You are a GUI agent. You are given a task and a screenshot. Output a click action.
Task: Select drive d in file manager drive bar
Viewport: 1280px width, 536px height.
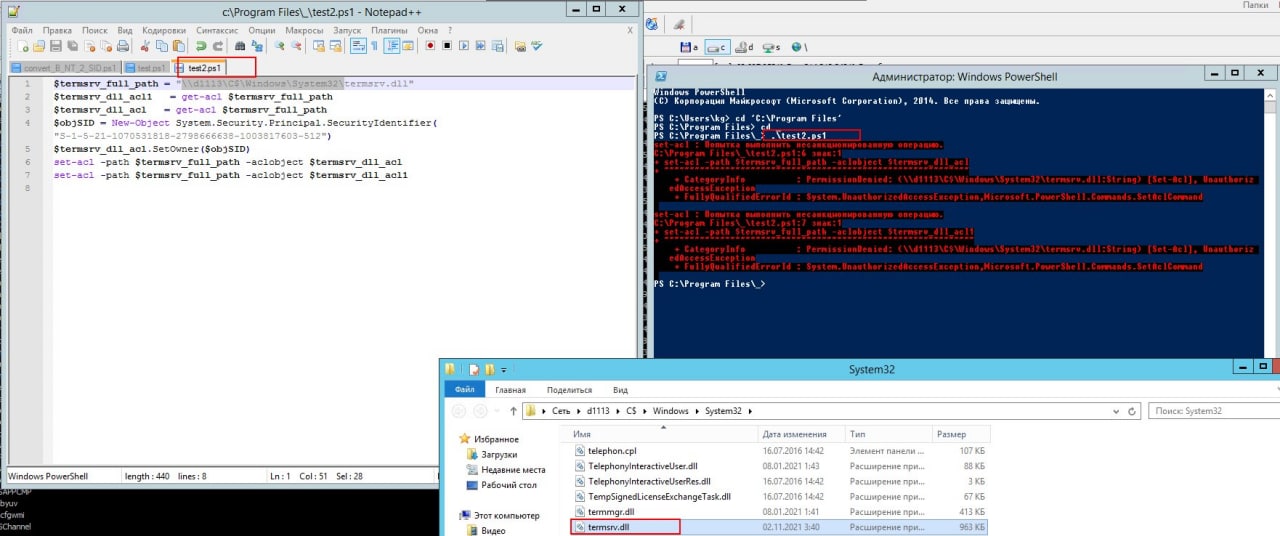coord(745,47)
